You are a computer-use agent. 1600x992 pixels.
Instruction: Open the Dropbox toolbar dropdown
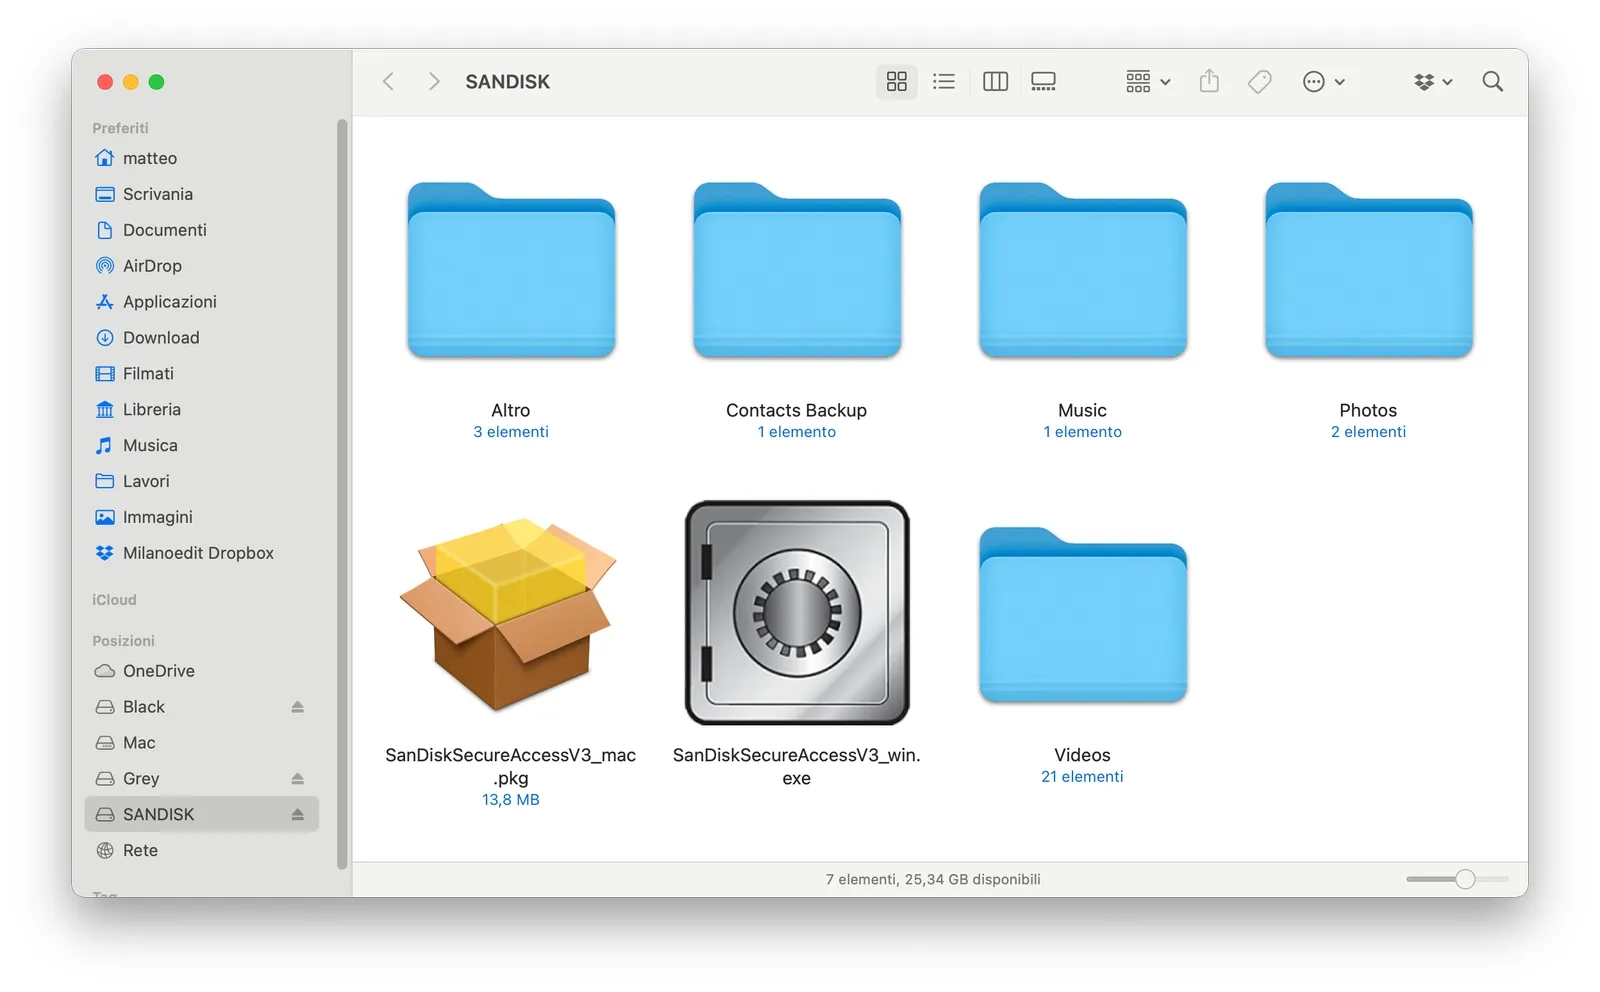coord(1433,82)
